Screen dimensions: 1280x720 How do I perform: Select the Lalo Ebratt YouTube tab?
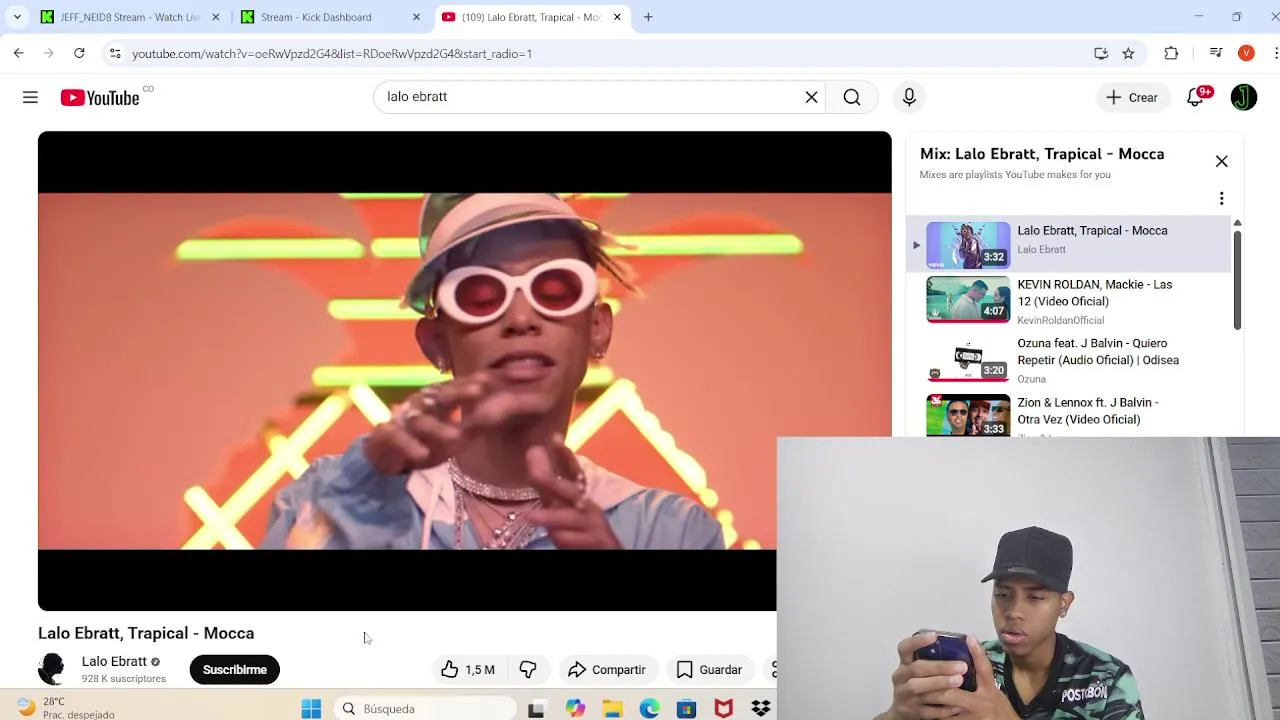tap(530, 17)
